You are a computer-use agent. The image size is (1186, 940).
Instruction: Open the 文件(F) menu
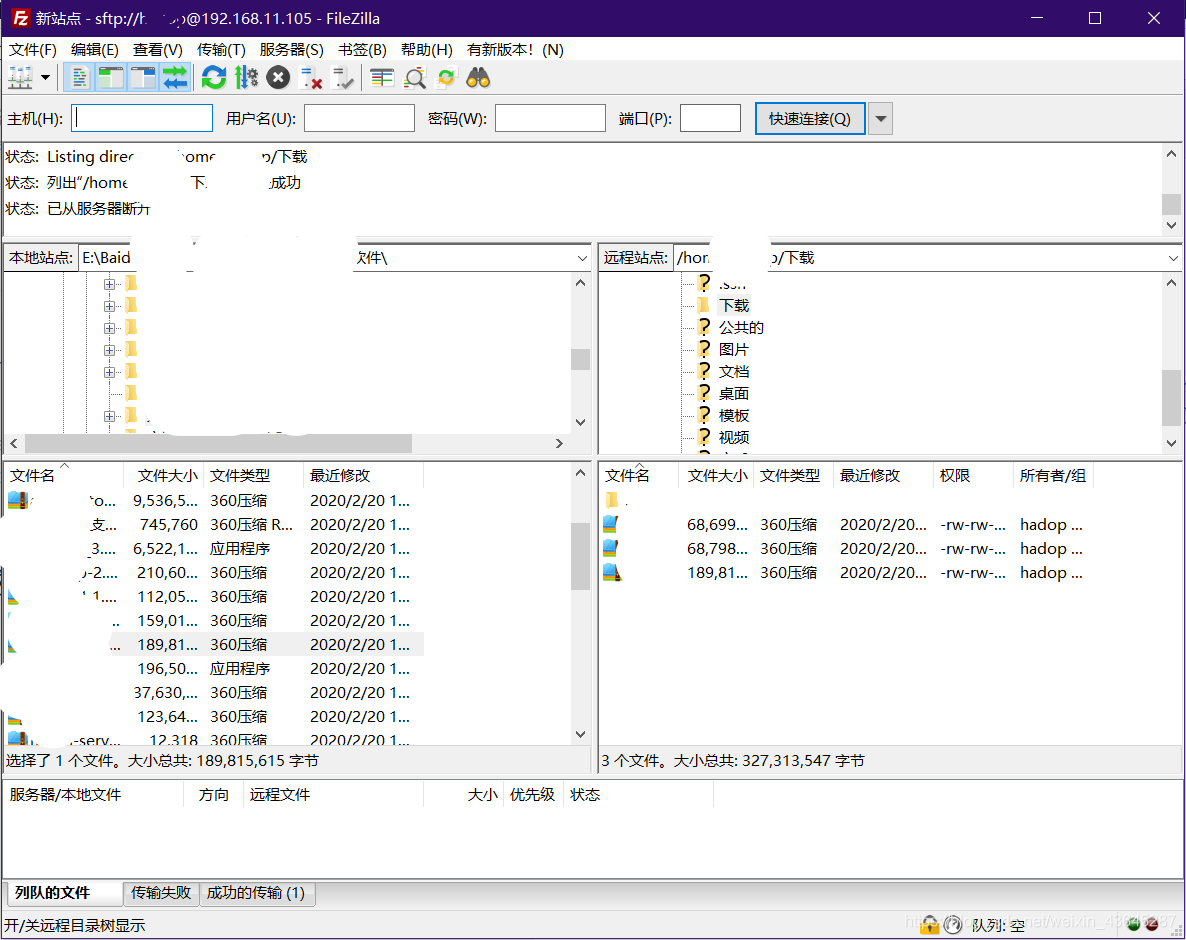pos(33,50)
